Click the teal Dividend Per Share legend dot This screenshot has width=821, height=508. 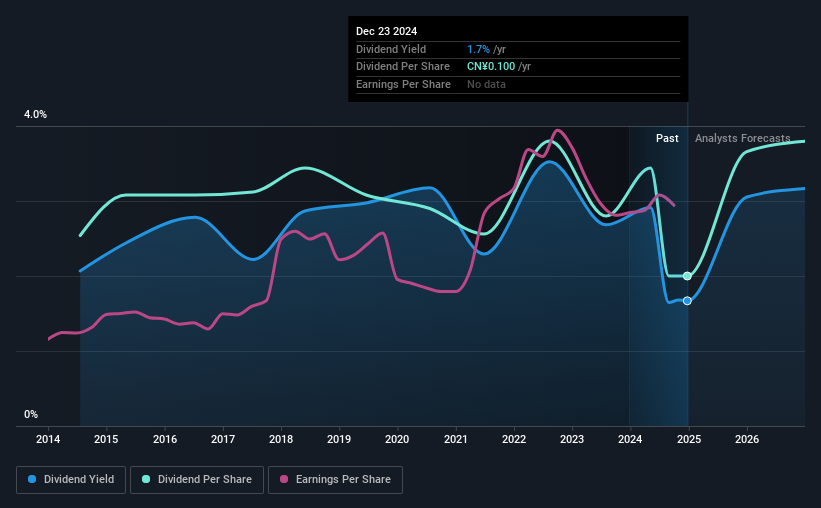[x=146, y=479]
